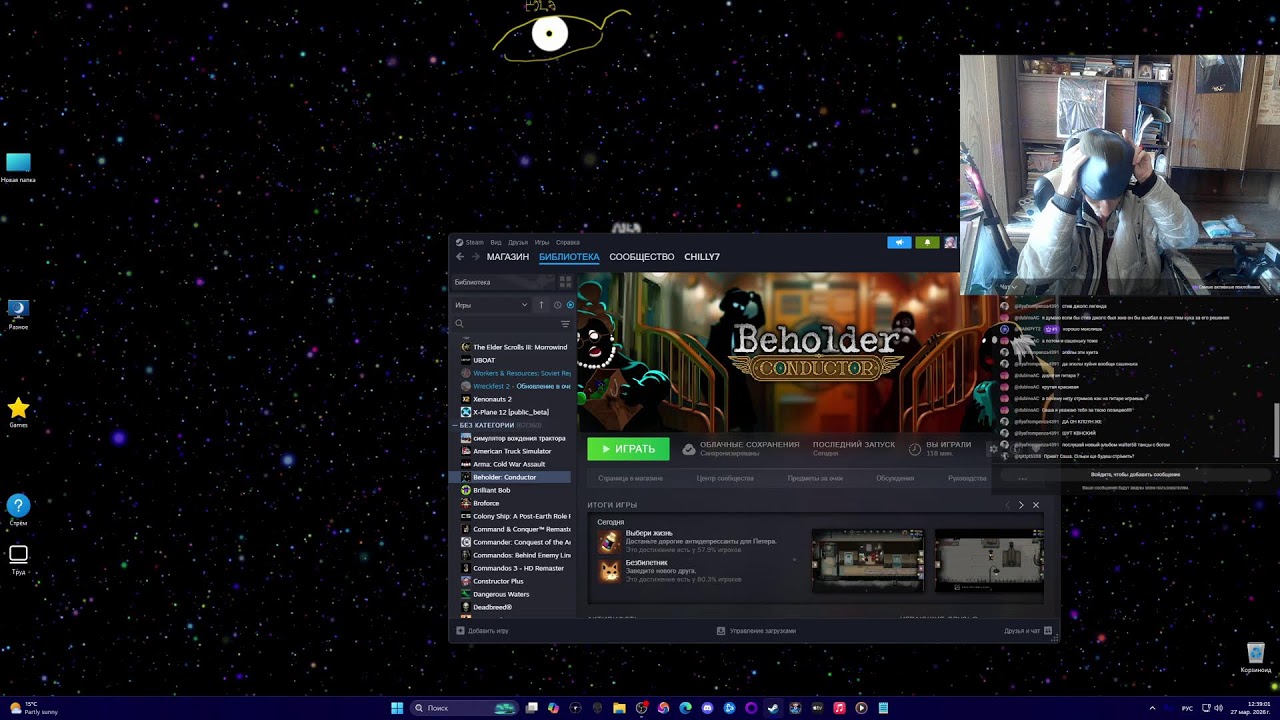Toggle the recent activity clock filter
Screen dimensions: 1280x720
[557, 305]
